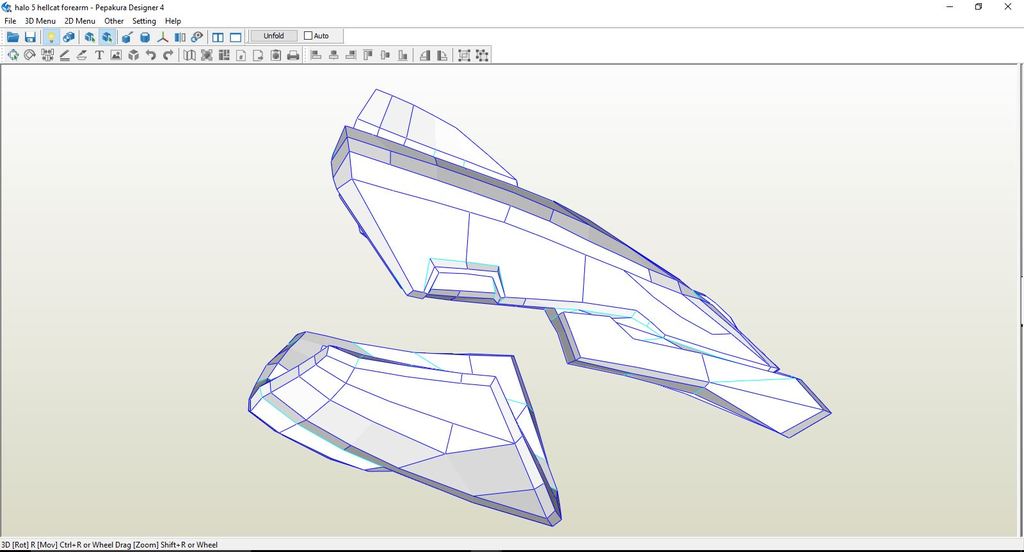This screenshot has height=552, width=1024.
Task: Select the edge color pencil tool
Action: click(82, 56)
